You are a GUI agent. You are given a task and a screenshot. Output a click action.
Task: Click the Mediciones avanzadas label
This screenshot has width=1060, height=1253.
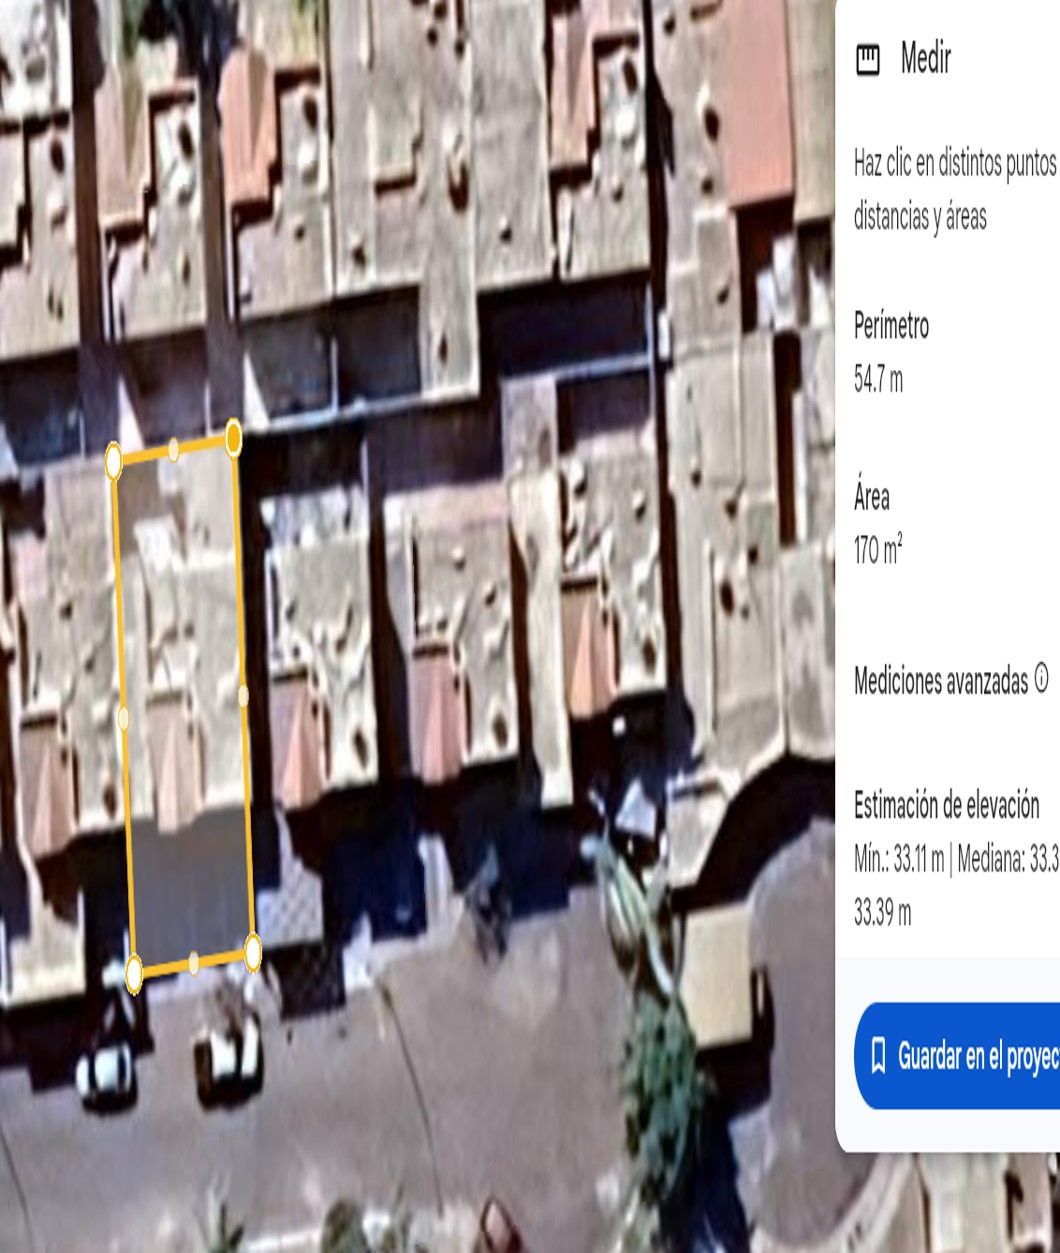(941, 681)
